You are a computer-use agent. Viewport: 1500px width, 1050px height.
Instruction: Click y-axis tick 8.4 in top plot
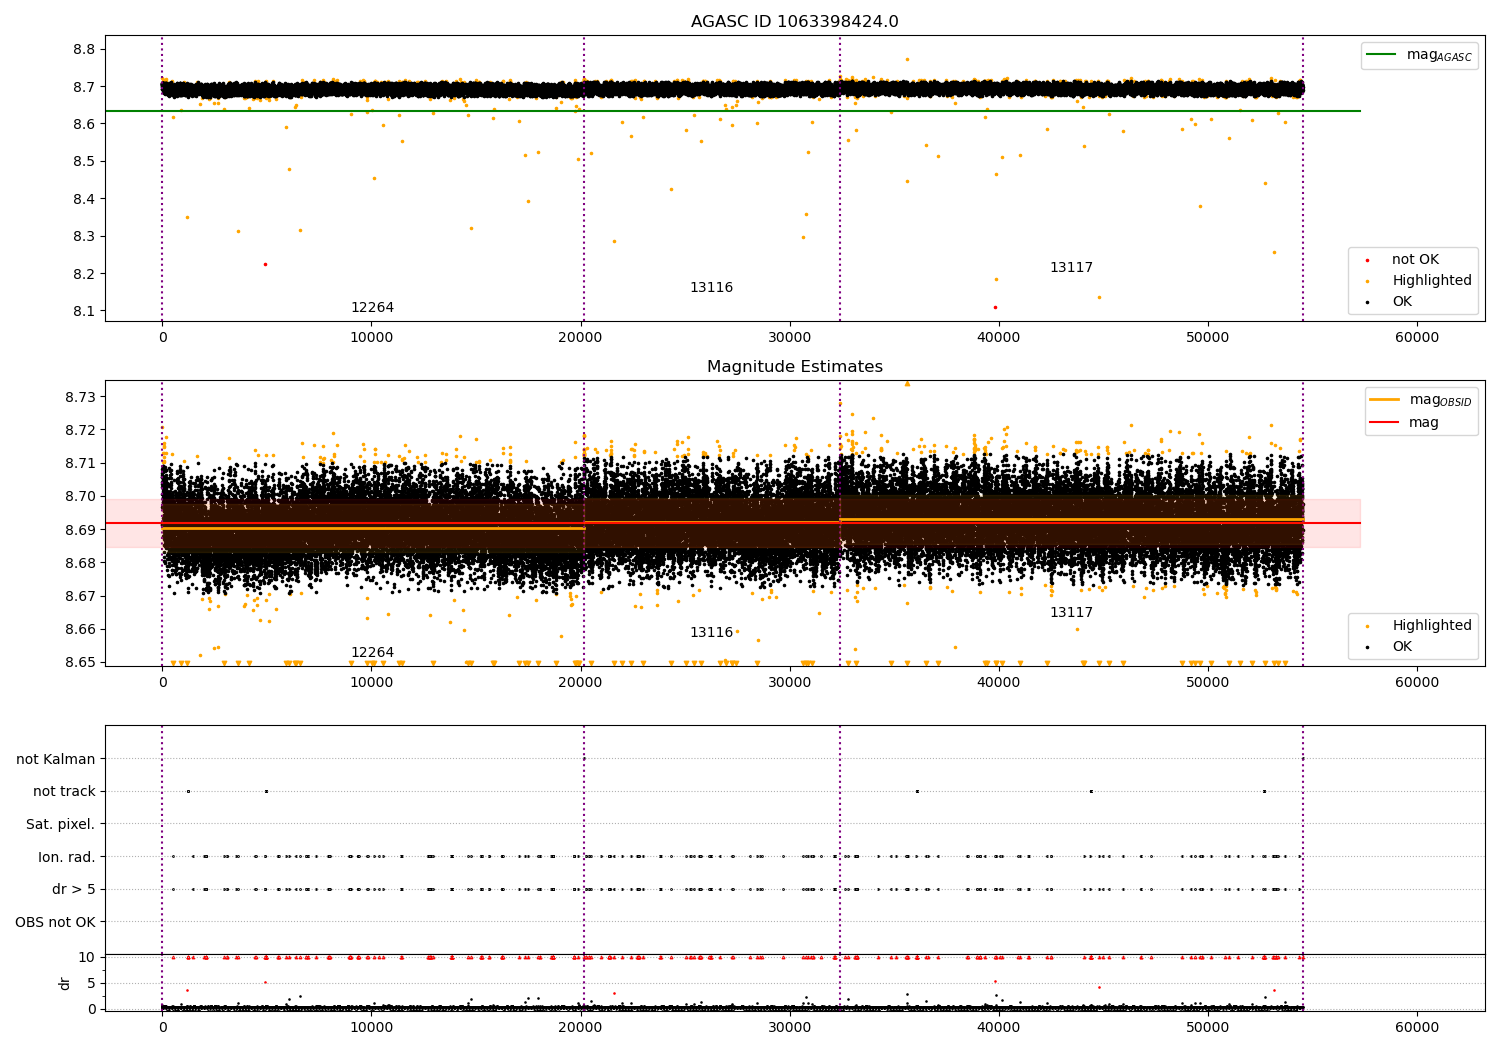pos(85,200)
